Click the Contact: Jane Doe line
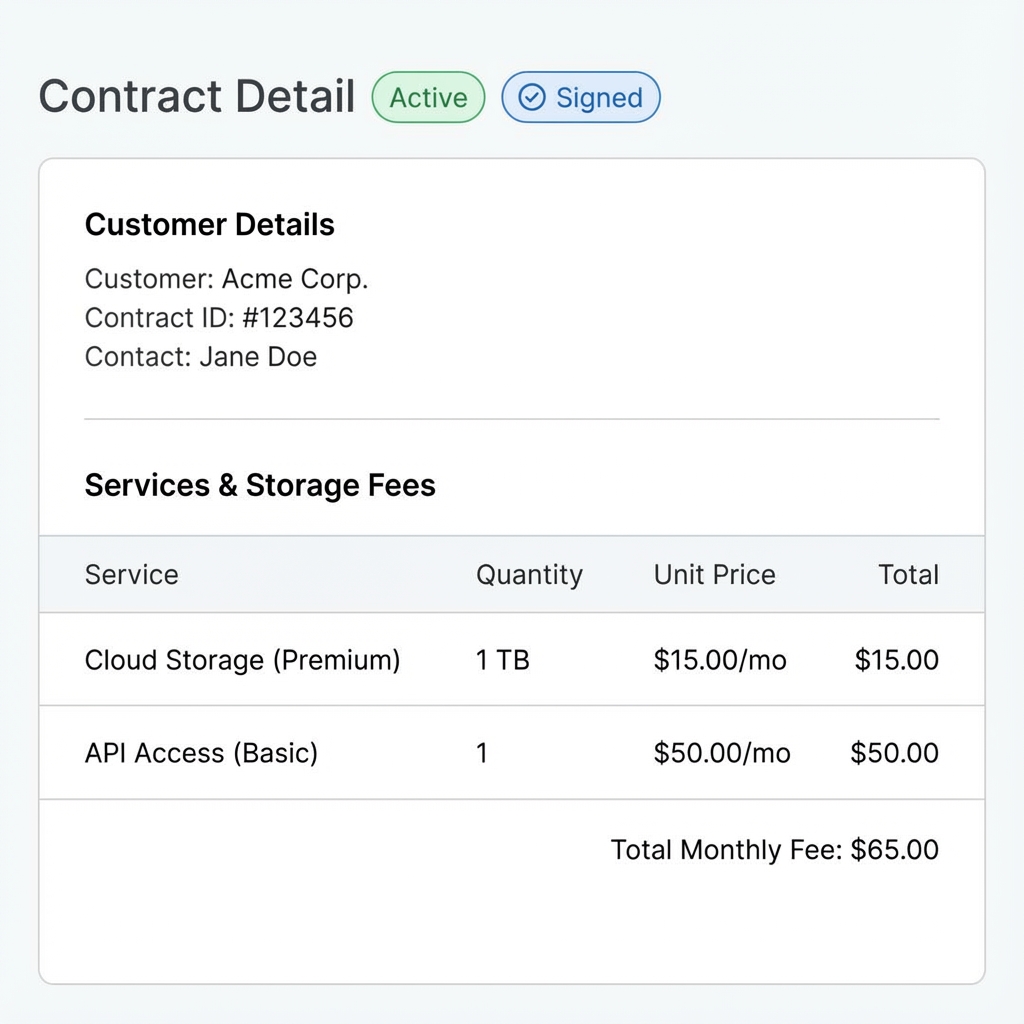This screenshot has width=1024, height=1024. click(200, 357)
